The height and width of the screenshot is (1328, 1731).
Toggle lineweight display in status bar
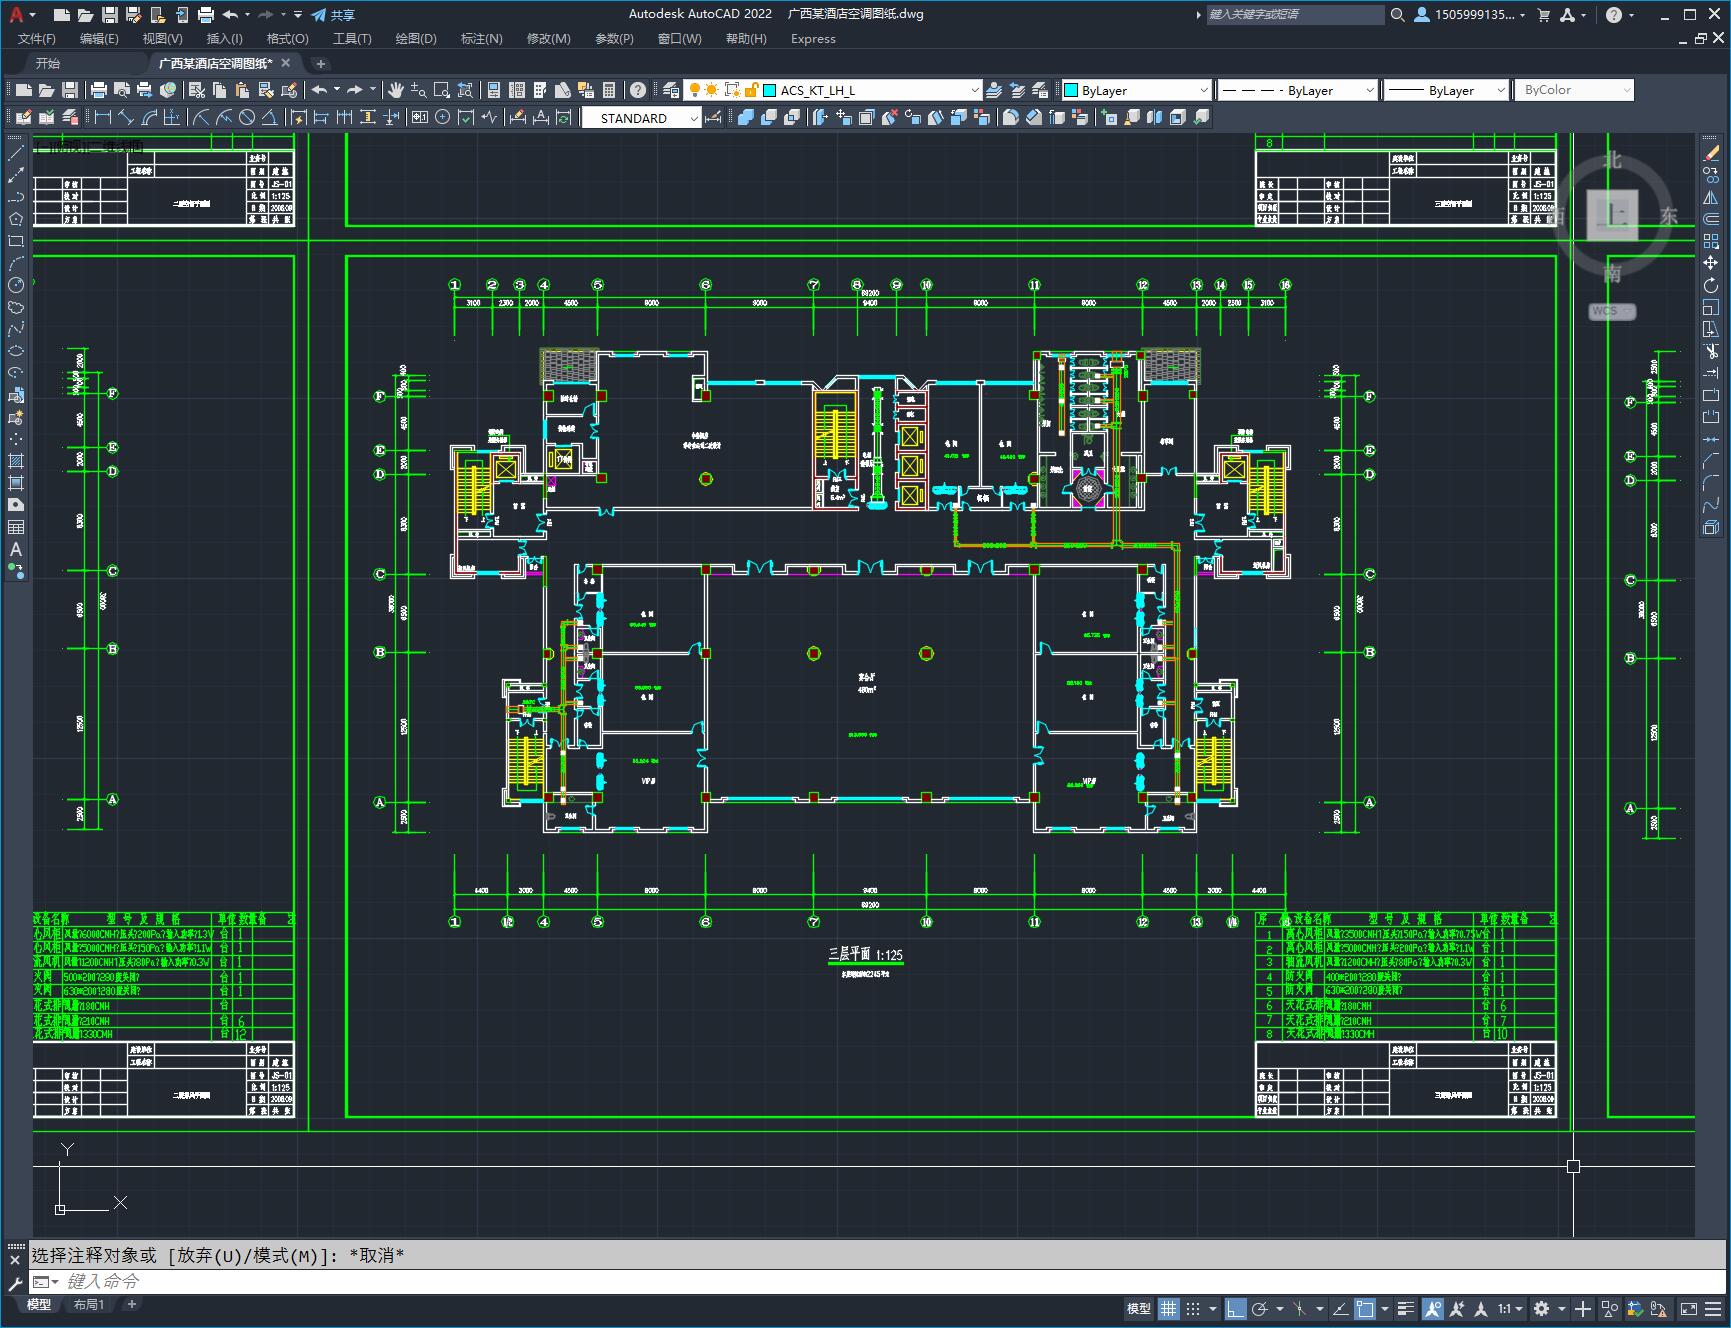tap(1406, 1308)
